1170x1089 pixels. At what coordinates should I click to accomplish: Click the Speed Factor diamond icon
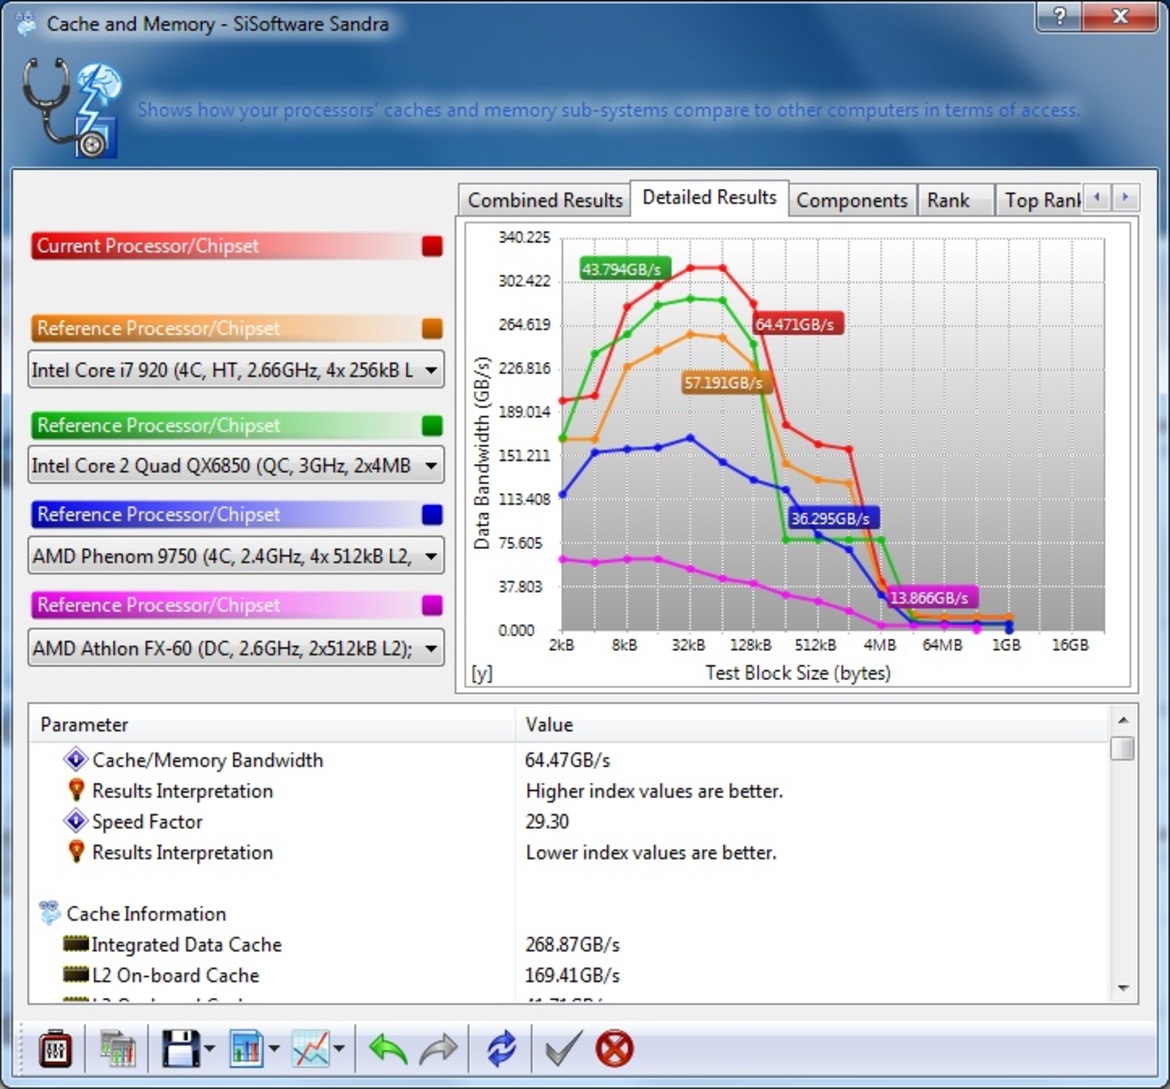point(75,821)
